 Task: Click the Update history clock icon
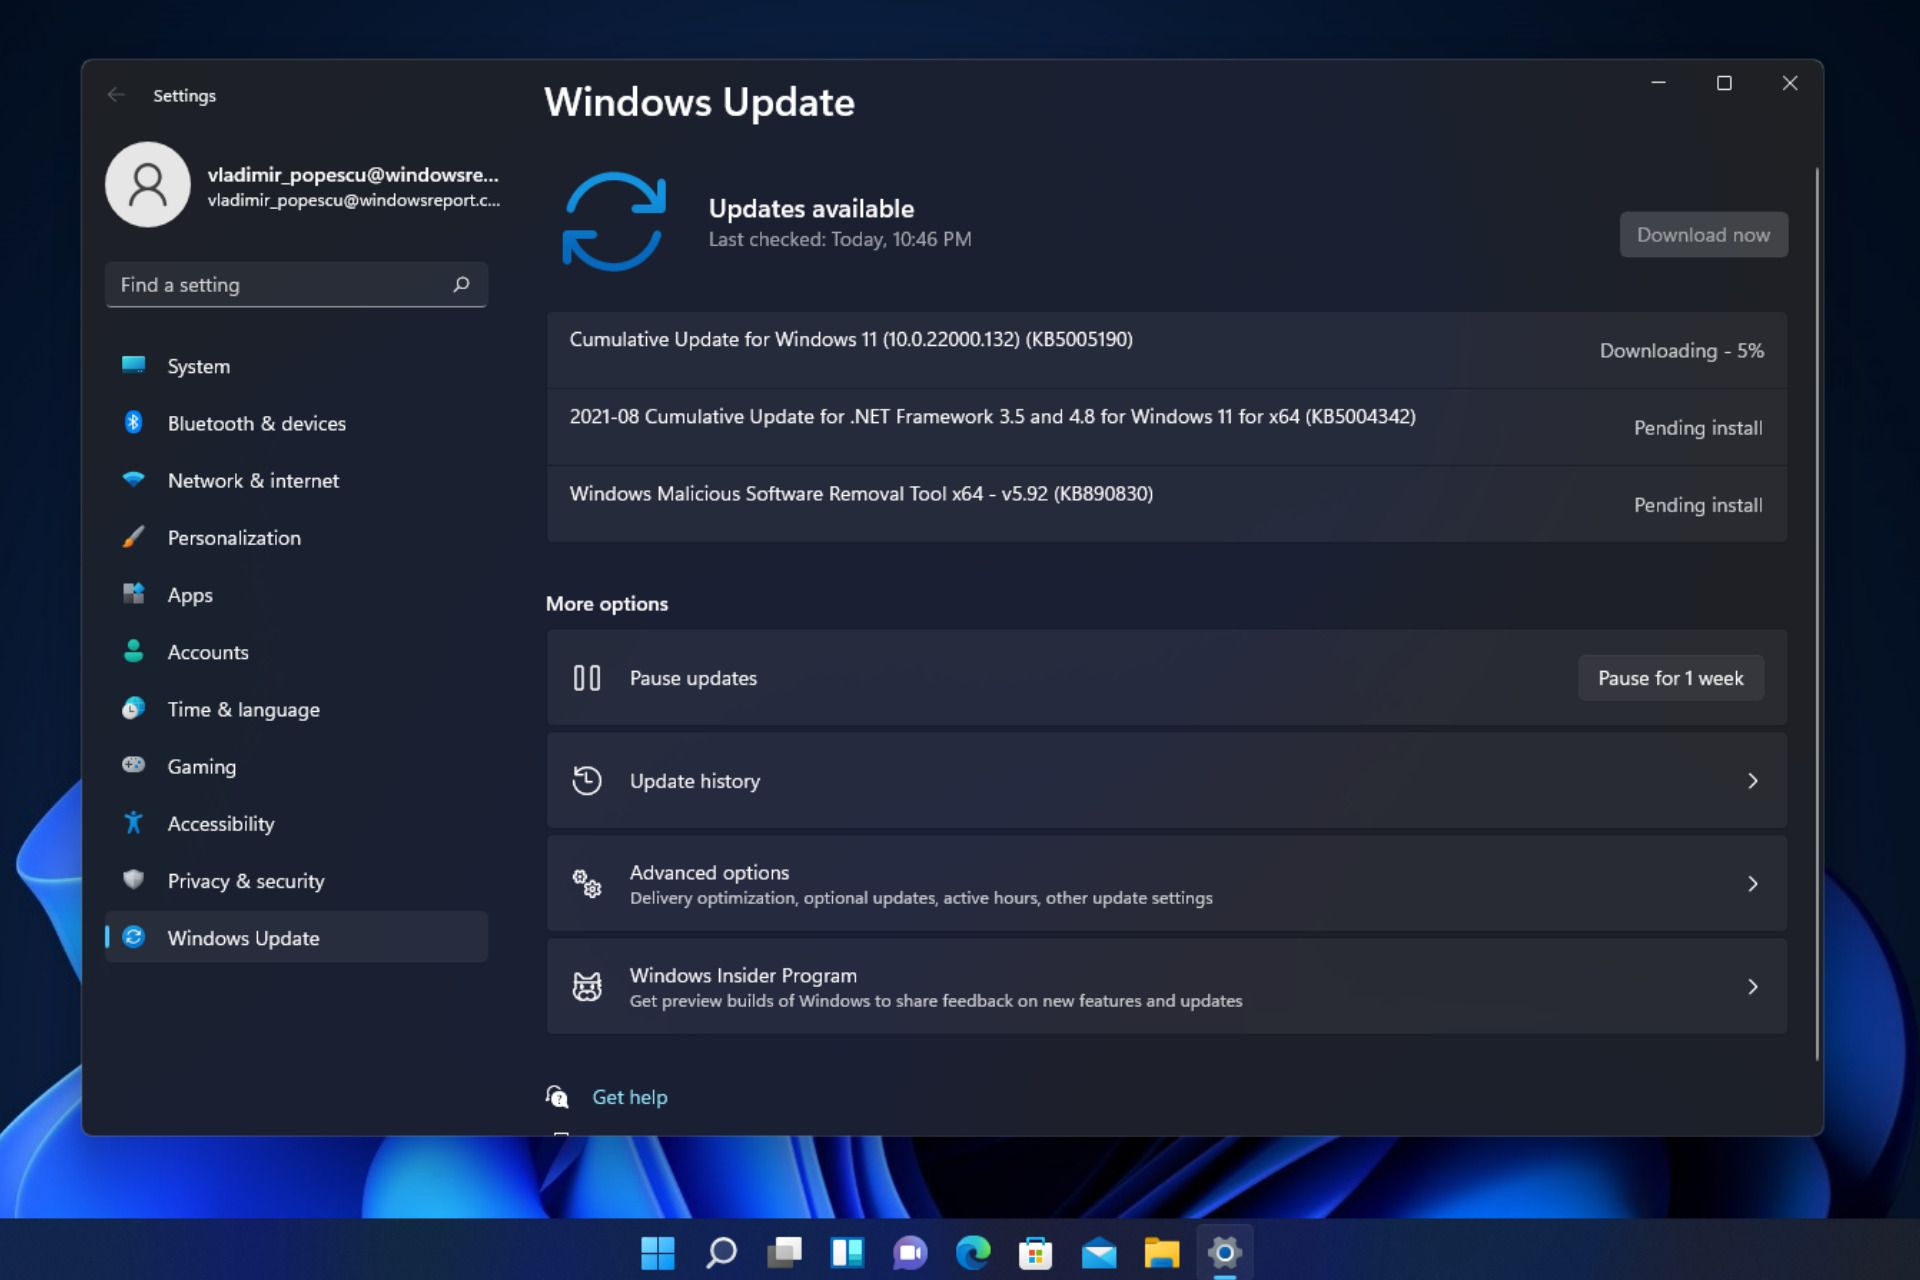click(587, 780)
